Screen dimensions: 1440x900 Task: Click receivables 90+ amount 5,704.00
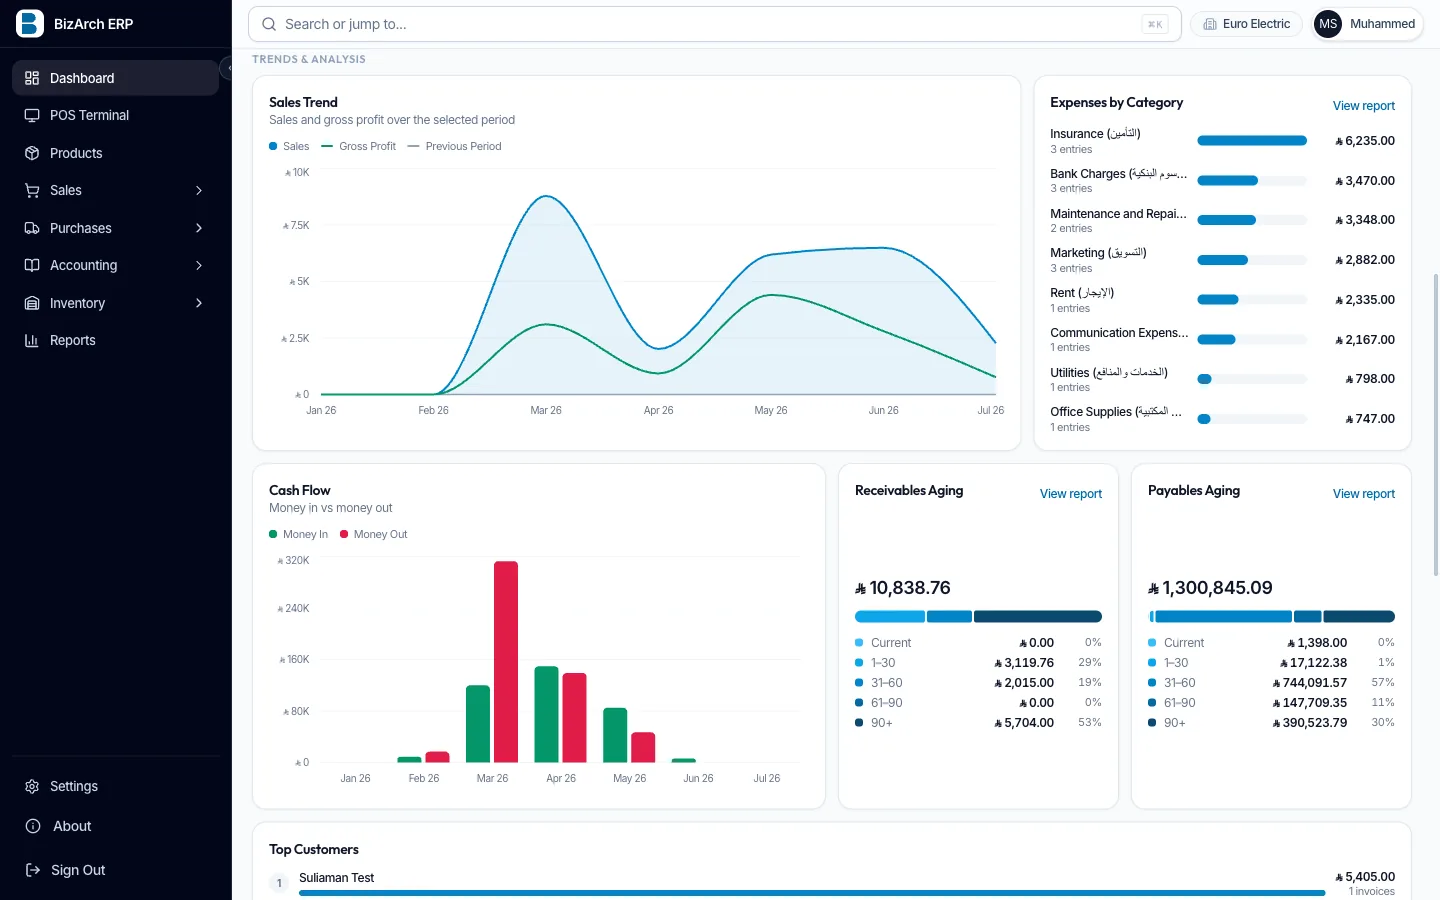[1024, 723]
